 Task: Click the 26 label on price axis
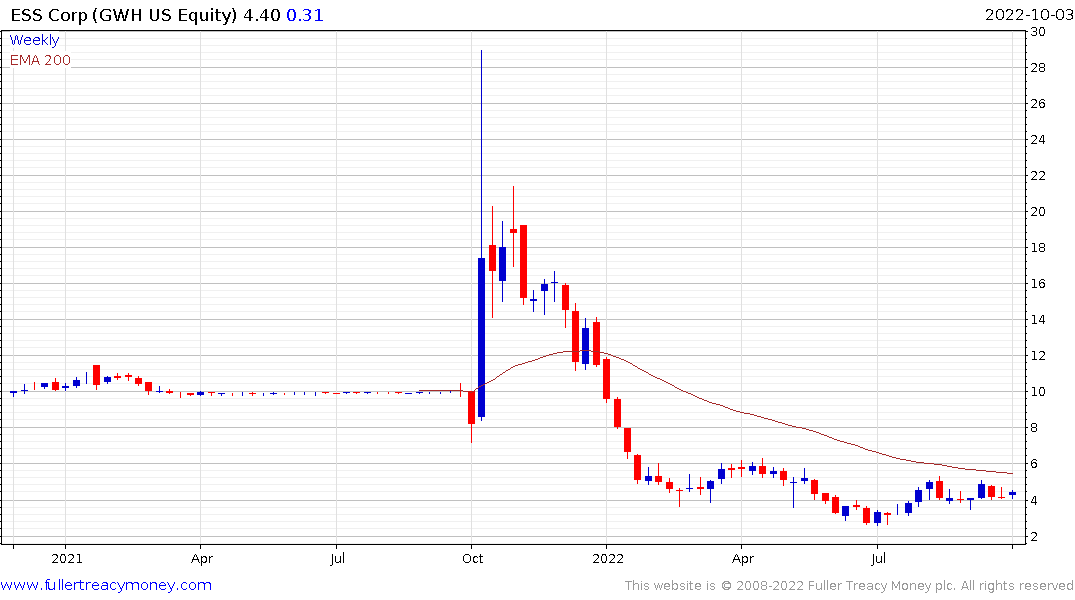pos(1038,104)
